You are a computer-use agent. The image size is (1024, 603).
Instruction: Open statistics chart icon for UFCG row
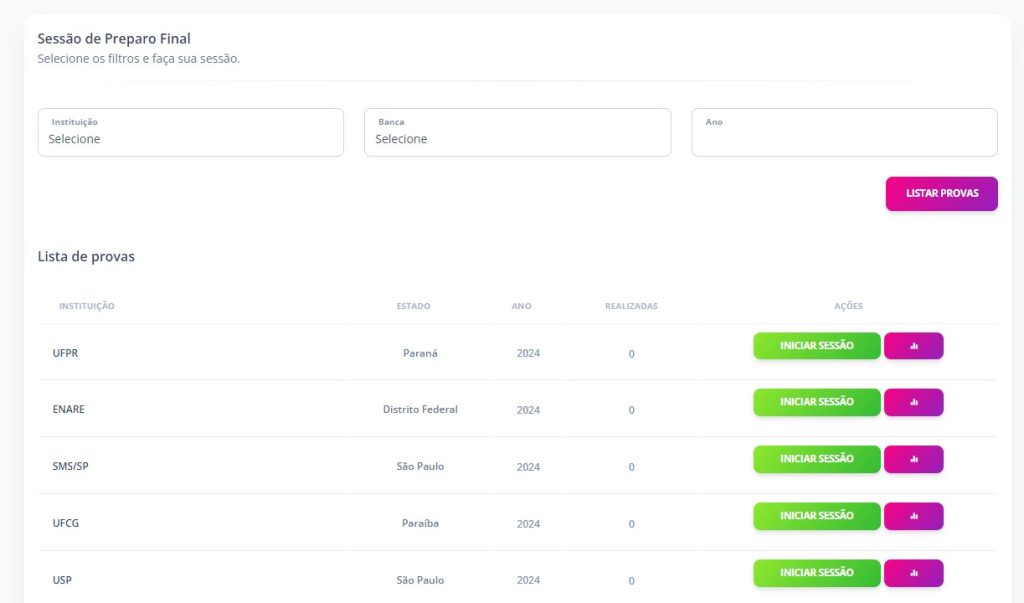913,515
